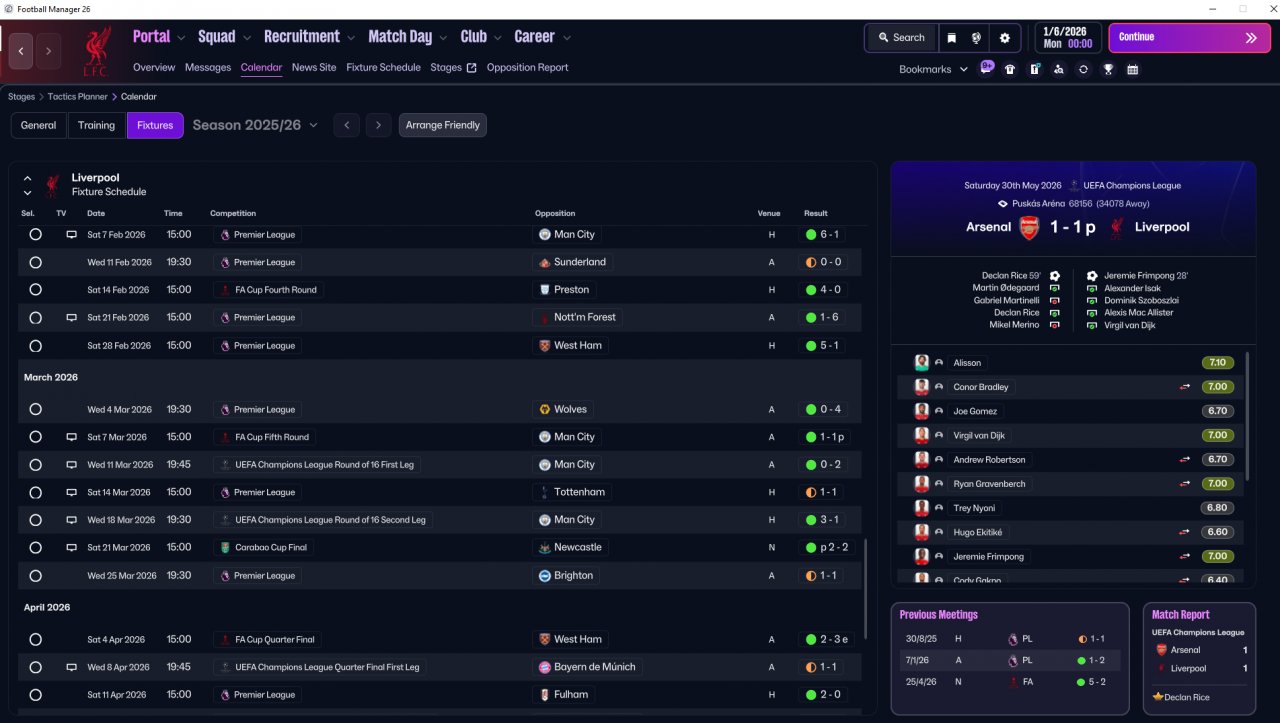Expand the Club menu chevron

point(497,38)
